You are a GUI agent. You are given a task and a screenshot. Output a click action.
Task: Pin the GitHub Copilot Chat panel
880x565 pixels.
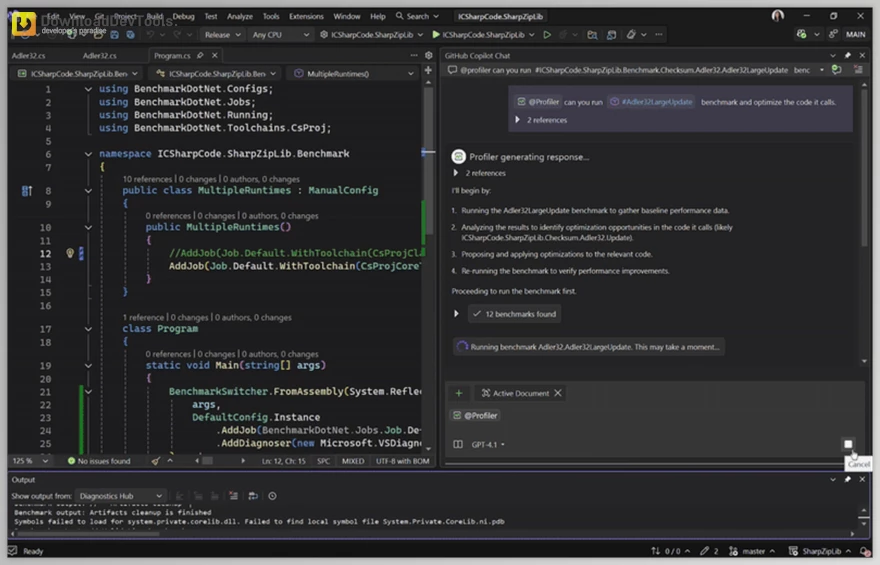click(847, 56)
